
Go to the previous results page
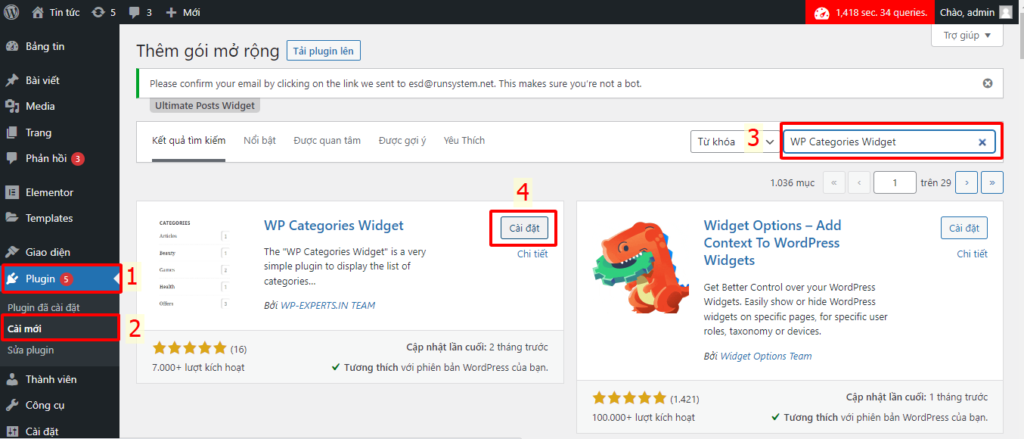point(859,184)
